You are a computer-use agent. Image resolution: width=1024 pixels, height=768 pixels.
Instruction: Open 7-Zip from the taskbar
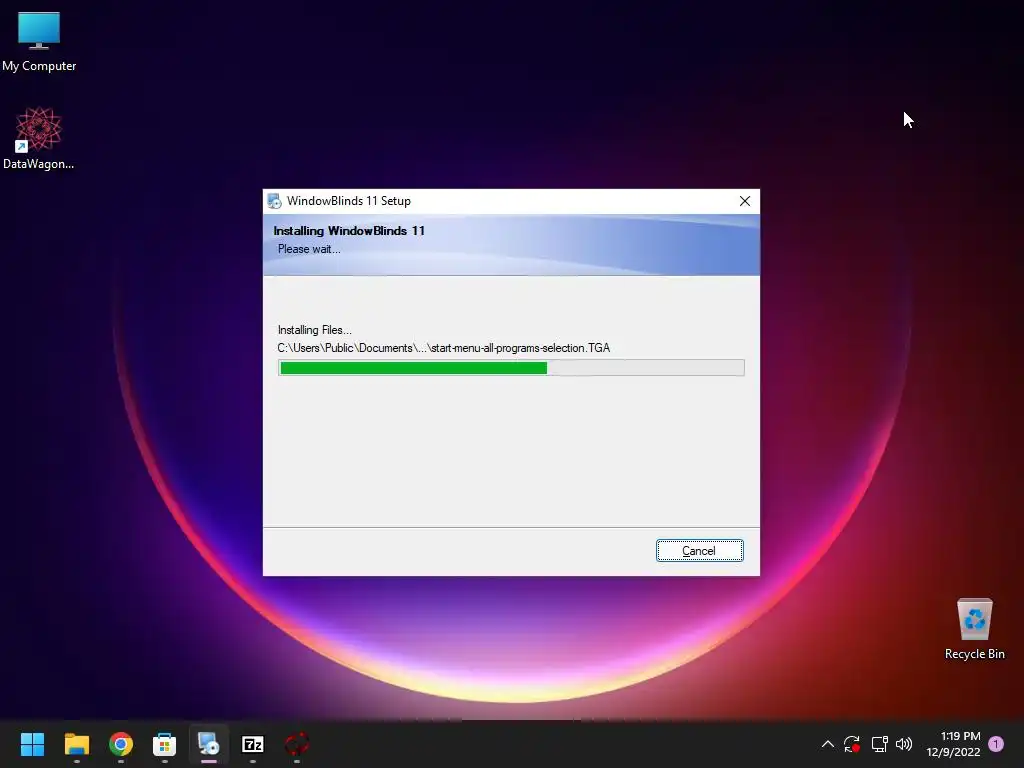coord(253,744)
